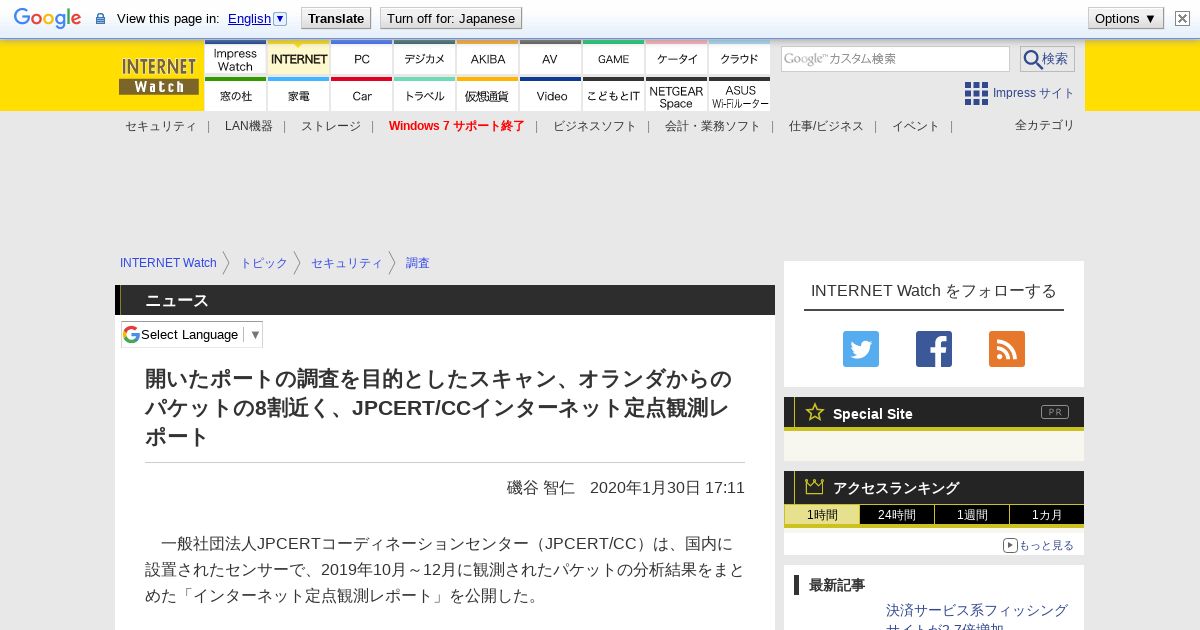Open the Impress Watch tab
The image size is (1200, 630).
(x=235, y=59)
